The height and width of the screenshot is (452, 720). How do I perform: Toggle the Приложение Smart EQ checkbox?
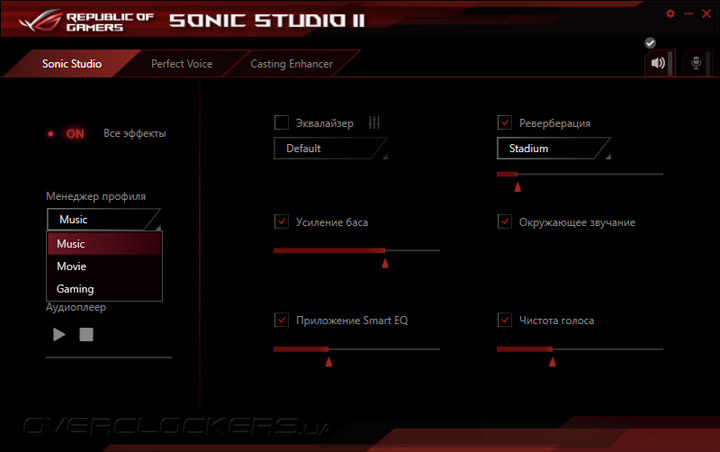pyautogui.click(x=281, y=320)
